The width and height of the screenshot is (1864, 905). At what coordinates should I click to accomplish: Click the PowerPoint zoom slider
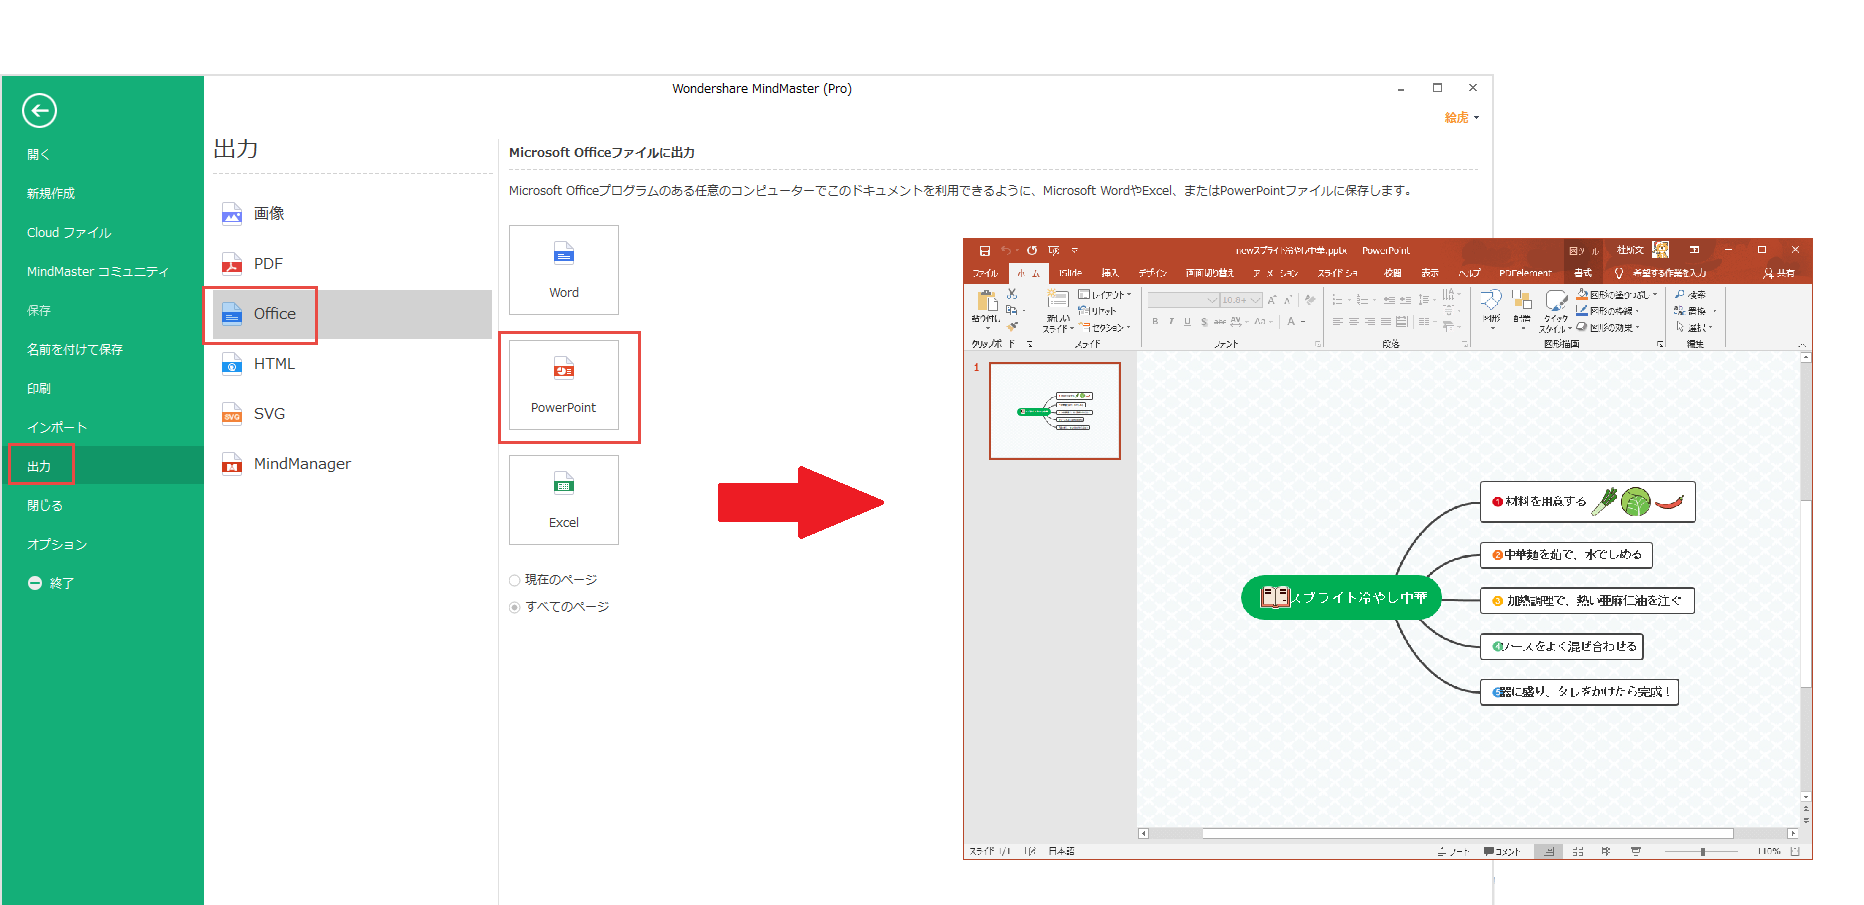click(x=1703, y=852)
